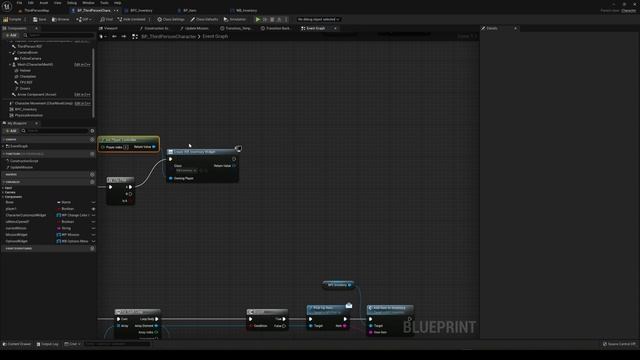The width and height of the screenshot is (640, 360).
Task: Add a new event dispatcher plus icon
Action: pyautogui.click(x=92, y=248)
